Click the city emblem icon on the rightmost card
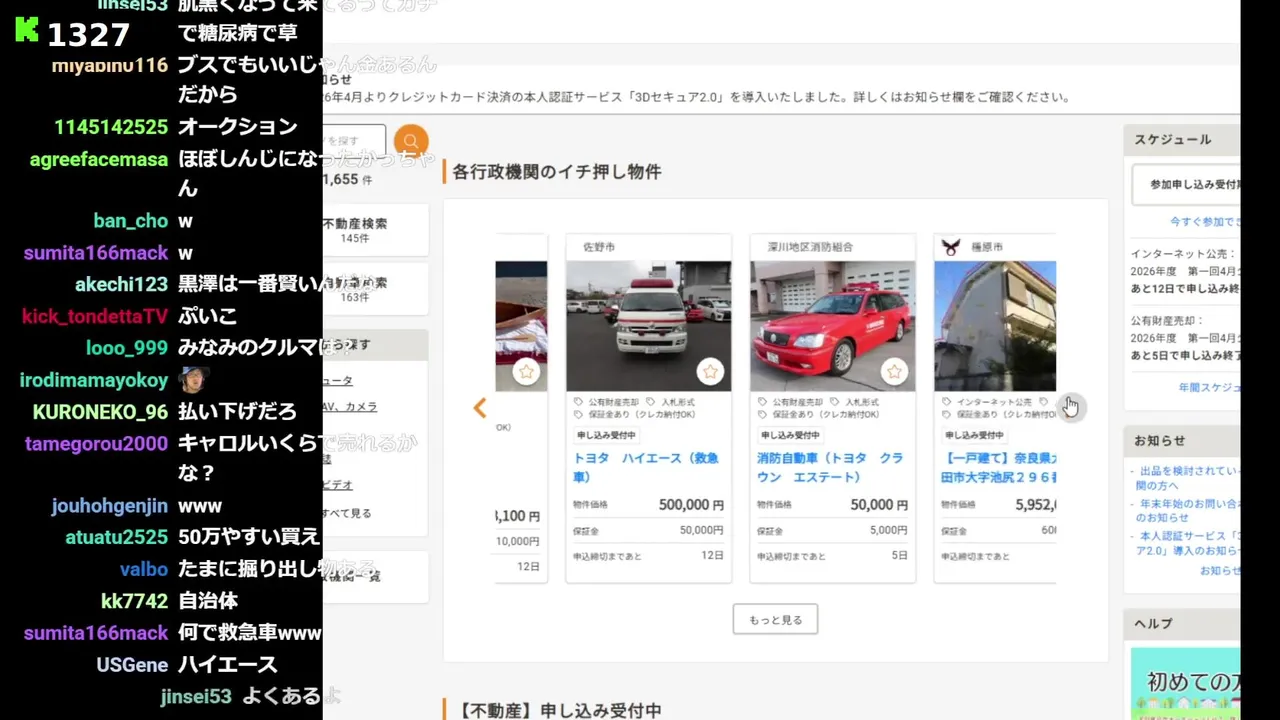Screen dimensions: 1280x720 pos(951,247)
